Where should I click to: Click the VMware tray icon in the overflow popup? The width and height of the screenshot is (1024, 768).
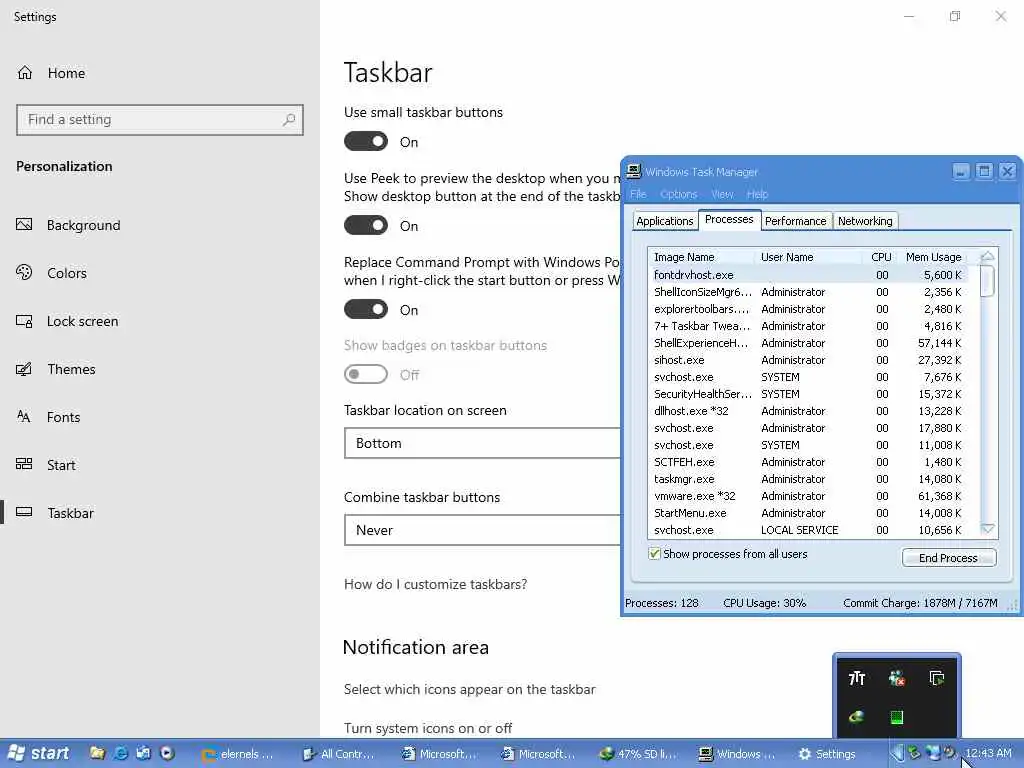tap(936, 679)
